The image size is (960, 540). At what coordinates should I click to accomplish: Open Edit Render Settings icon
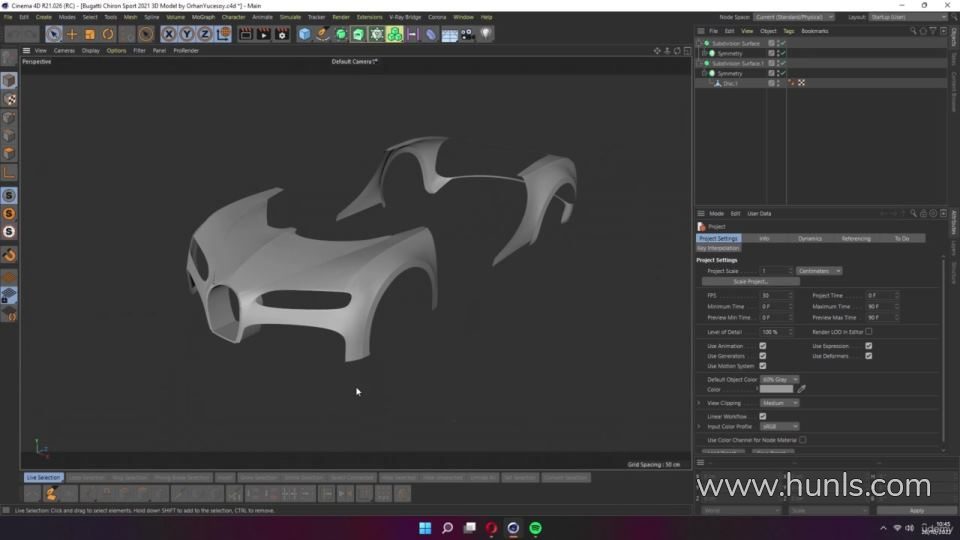coord(282,34)
